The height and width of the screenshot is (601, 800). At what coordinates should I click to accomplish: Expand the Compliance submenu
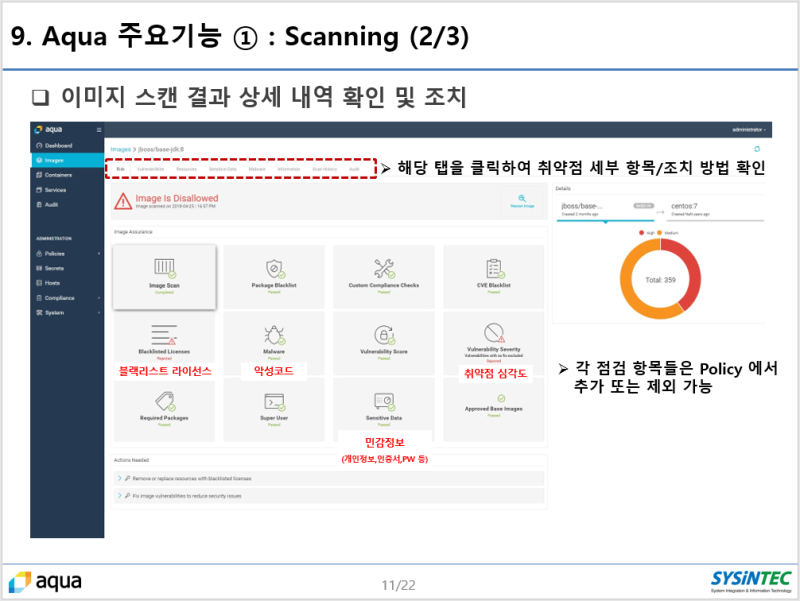tap(56, 299)
